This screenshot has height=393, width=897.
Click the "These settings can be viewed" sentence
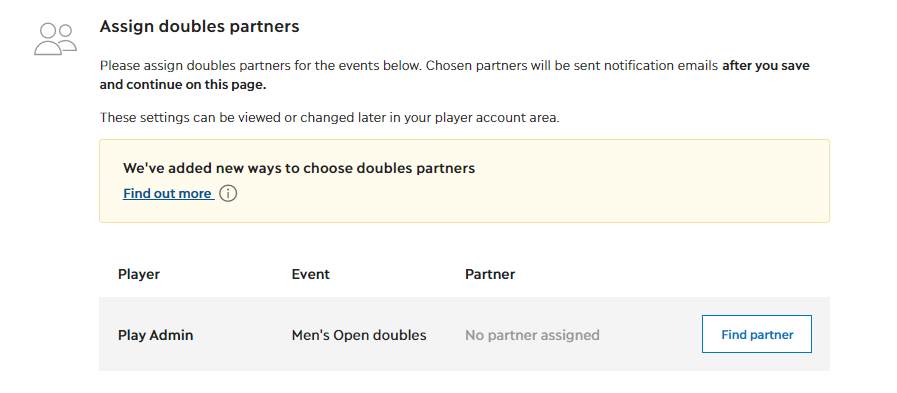[x=330, y=118]
